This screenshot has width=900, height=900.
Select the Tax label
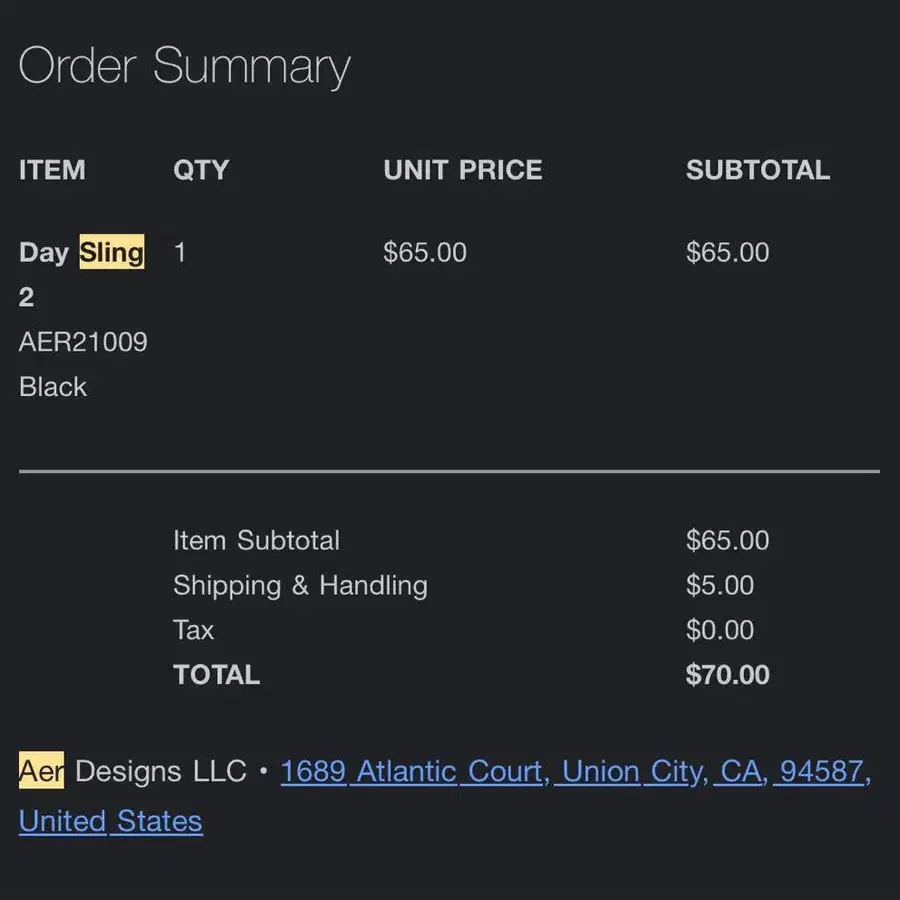point(194,630)
